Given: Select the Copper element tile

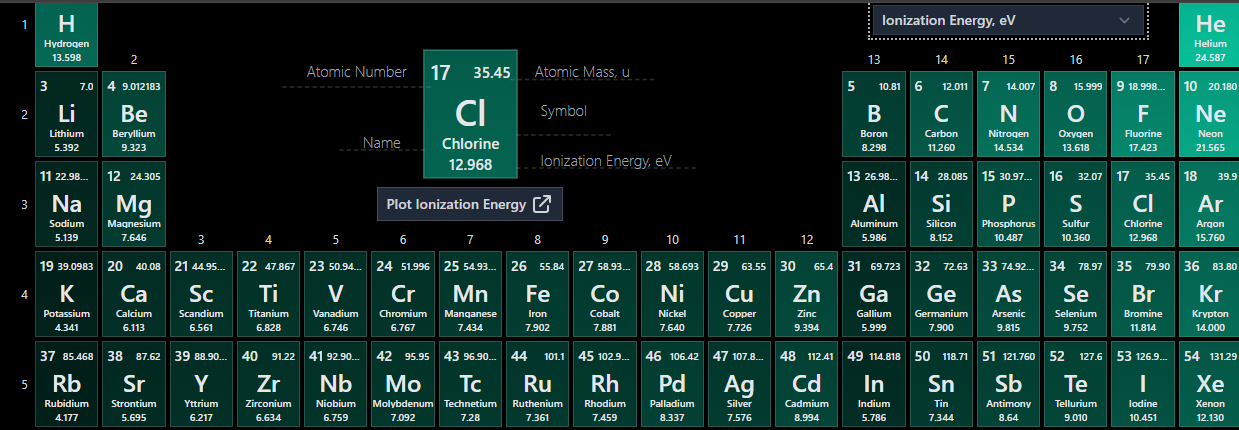Looking at the screenshot, I should (739, 295).
